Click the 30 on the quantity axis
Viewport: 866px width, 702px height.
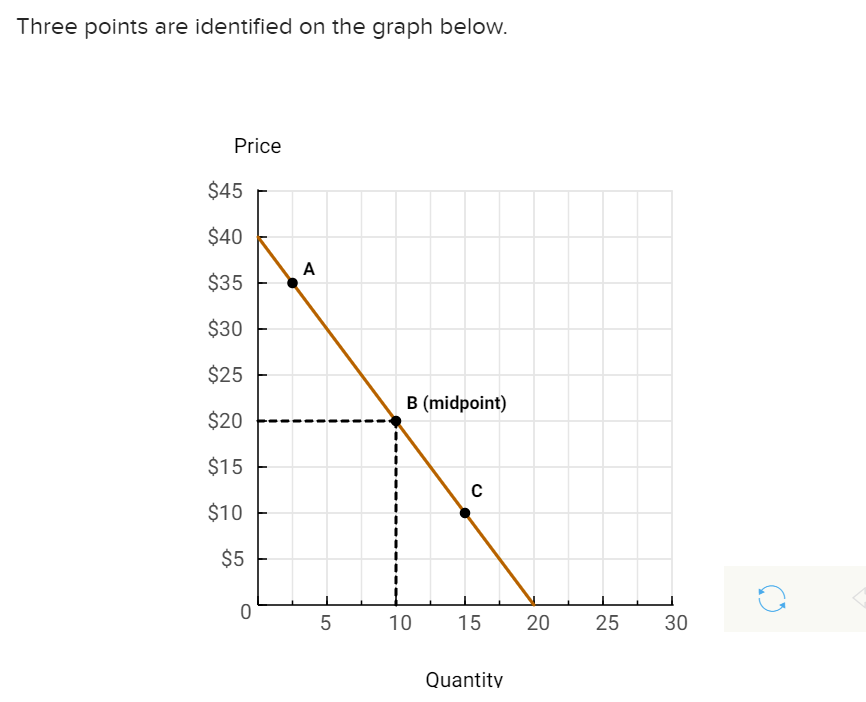tap(676, 623)
